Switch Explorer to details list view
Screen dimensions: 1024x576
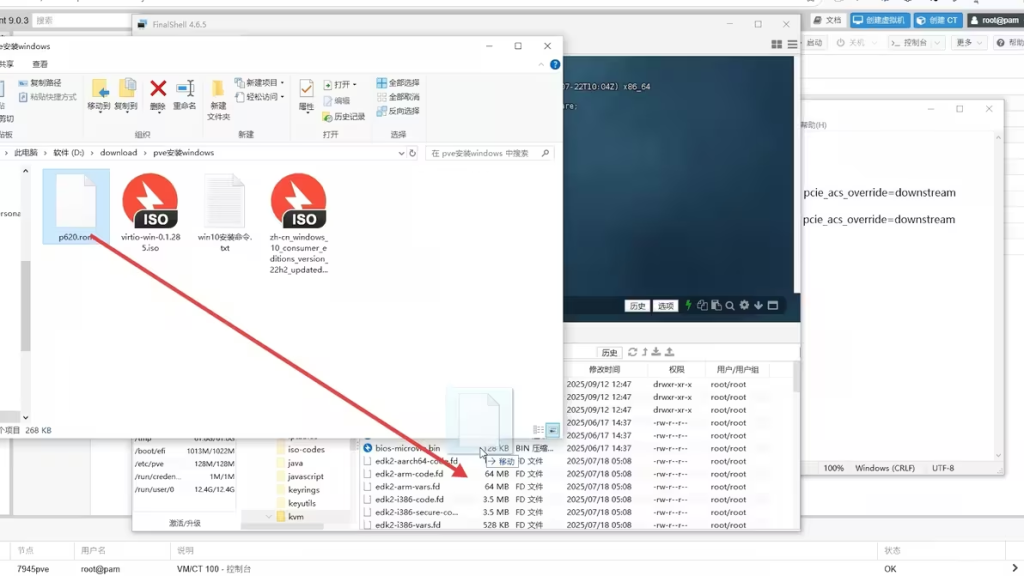(539, 430)
